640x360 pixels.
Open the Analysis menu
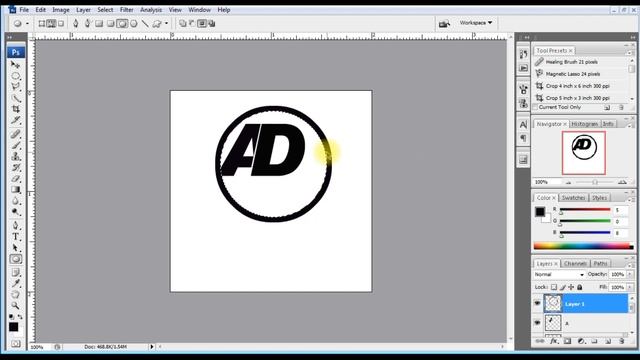click(151, 10)
